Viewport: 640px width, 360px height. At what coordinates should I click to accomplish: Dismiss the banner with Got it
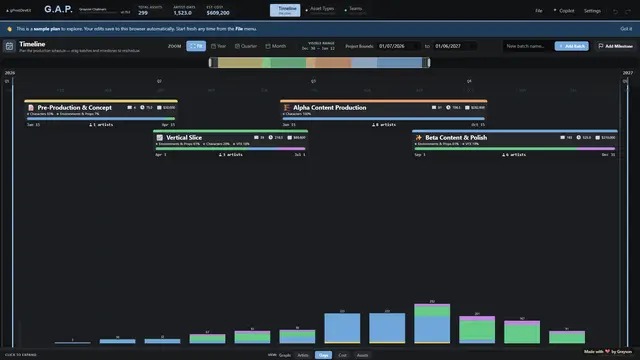click(x=626, y=29)
